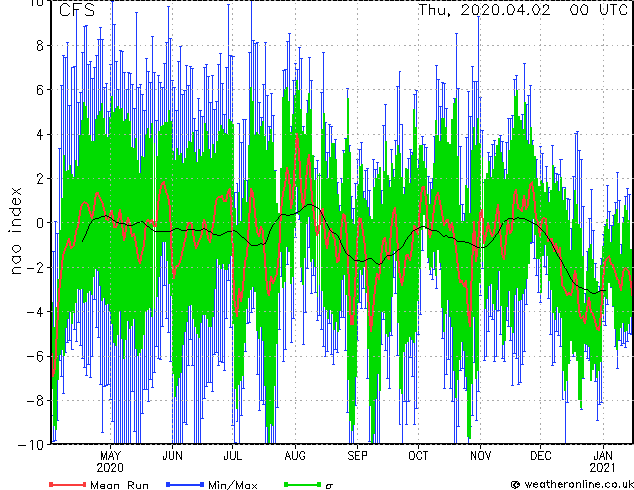The height and width of the screenshot is (490, 634).
Task: Click the y-axis value 4
Action: (x=40, y=134)
